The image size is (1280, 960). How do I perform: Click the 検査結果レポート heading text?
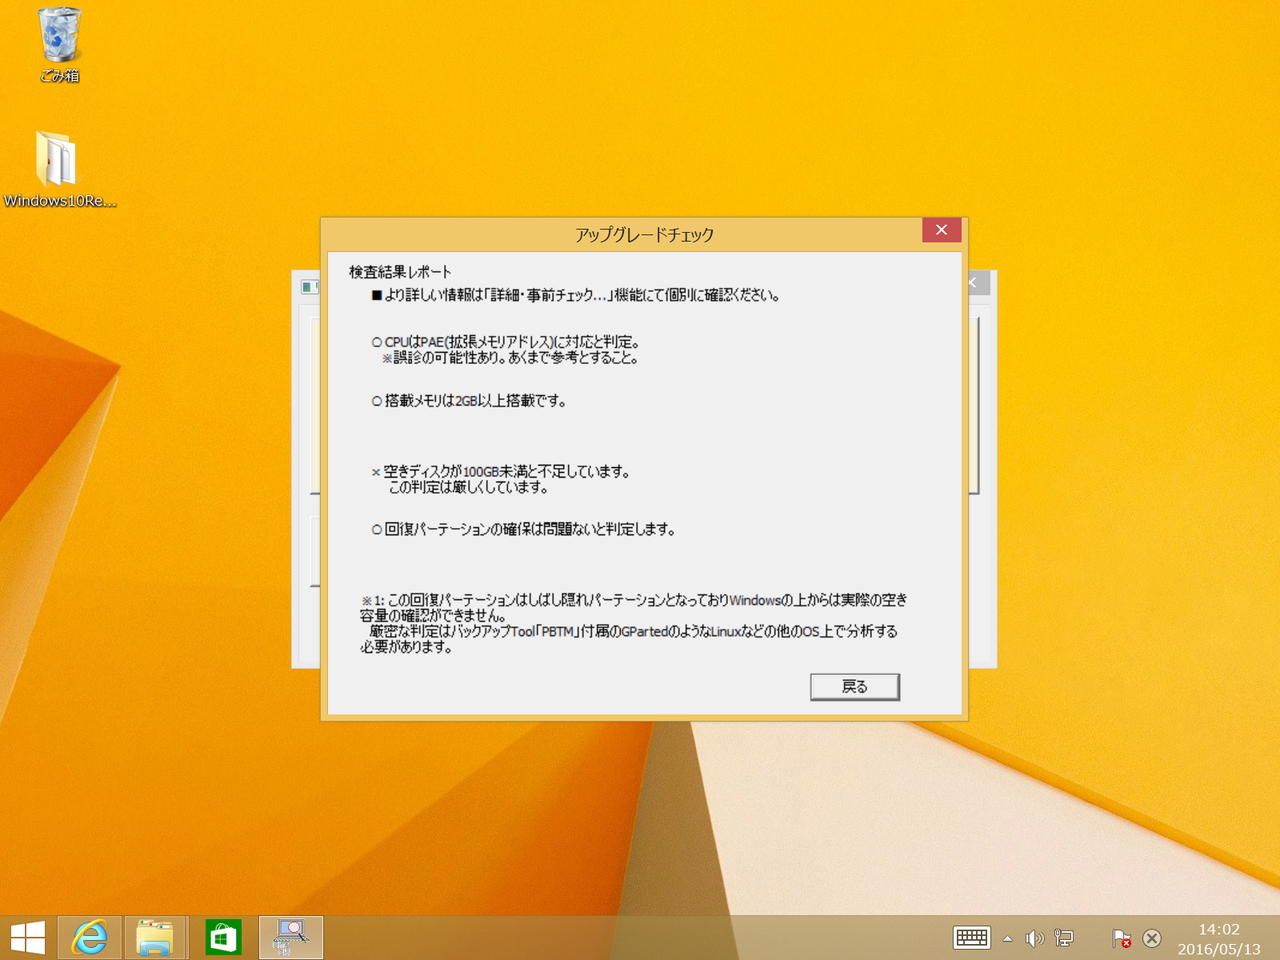tap(399, 271)
